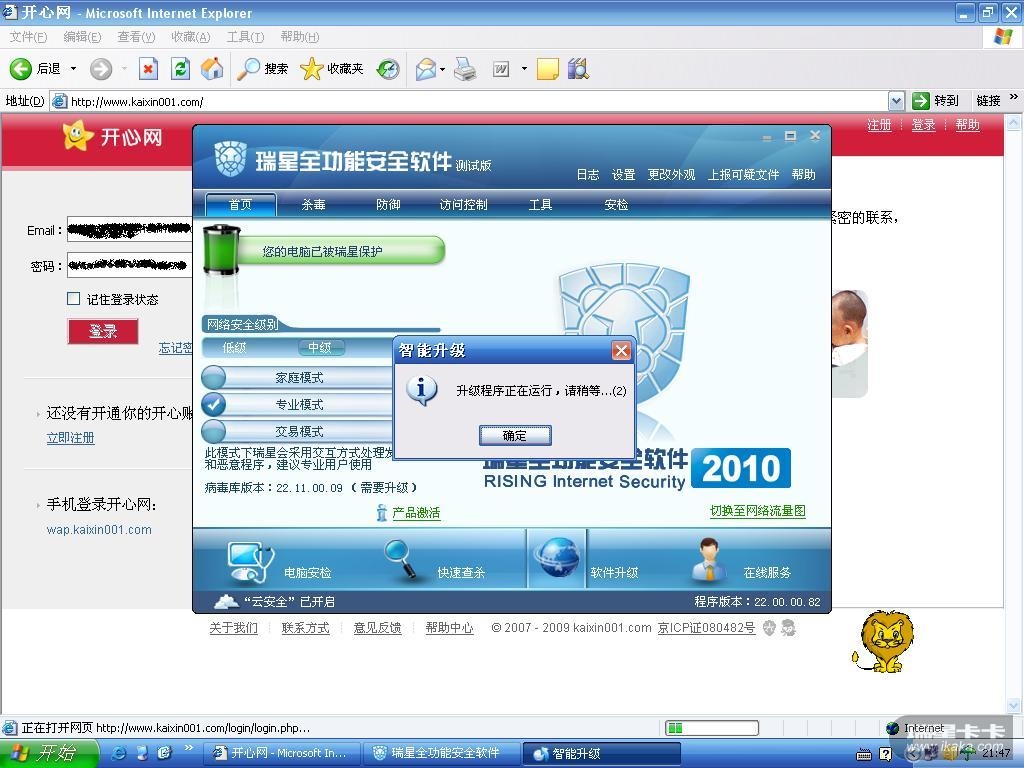This screenshot has height=768, width=1024.
Task: Open 工具 menu in Internet Explorer
Action: (x=245, y=37)
